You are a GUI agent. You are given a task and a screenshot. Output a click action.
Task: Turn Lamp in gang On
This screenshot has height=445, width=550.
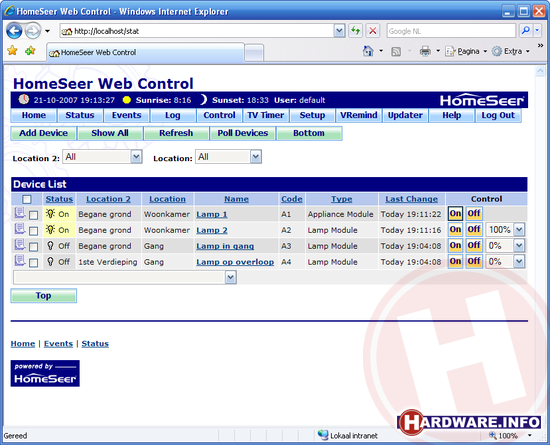pos(455,245)
